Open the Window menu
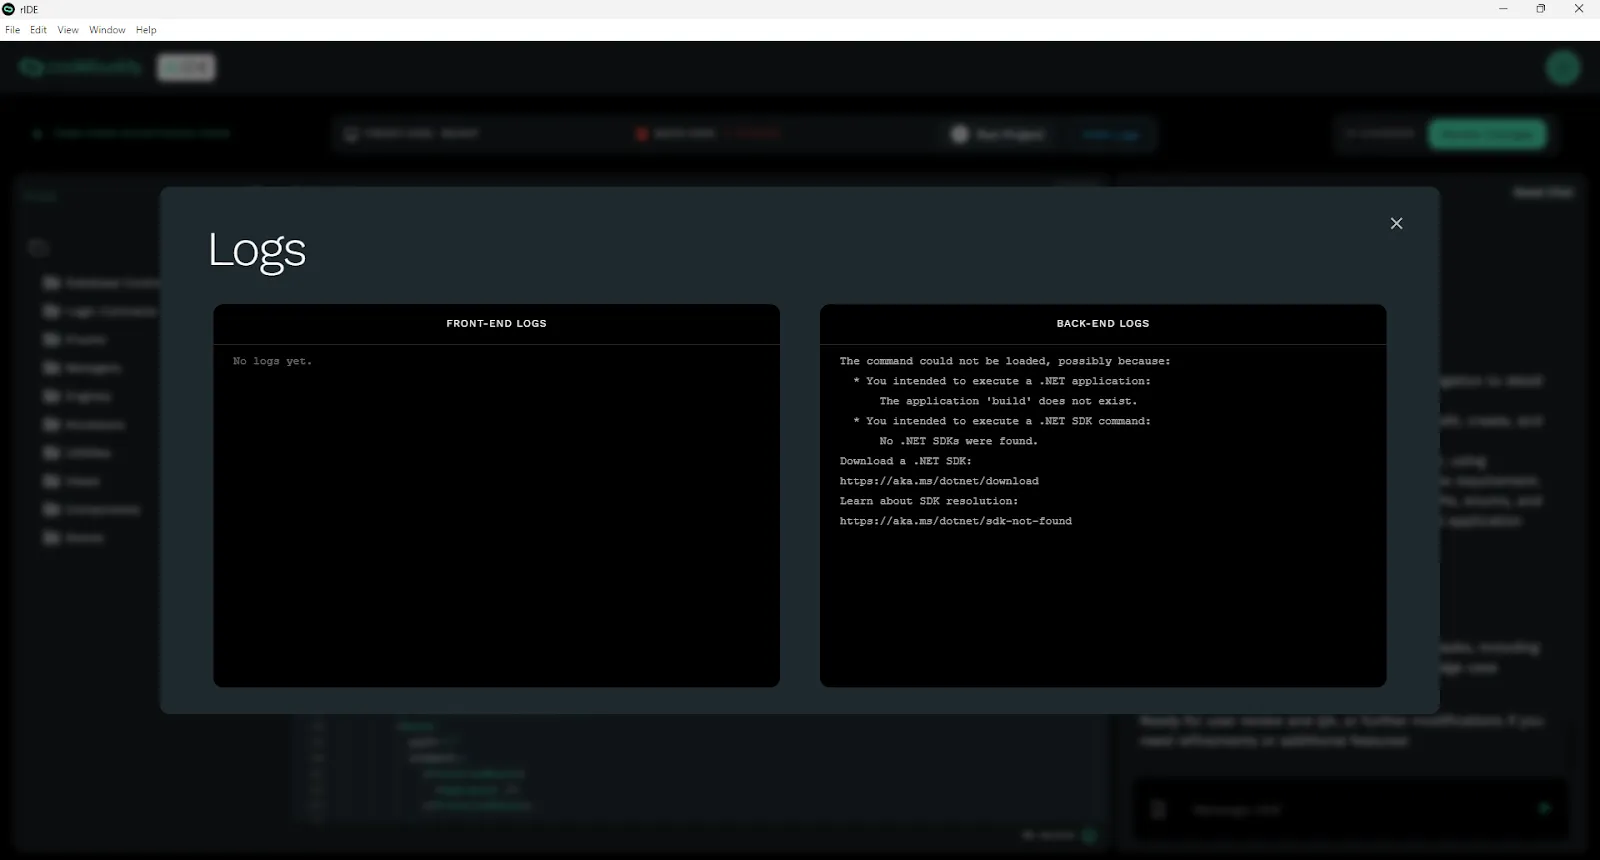 pos(107,30)
